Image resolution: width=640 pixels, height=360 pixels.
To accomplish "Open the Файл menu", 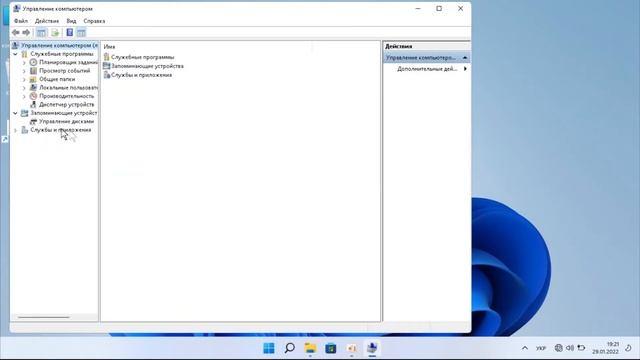I will click(21, 21).
